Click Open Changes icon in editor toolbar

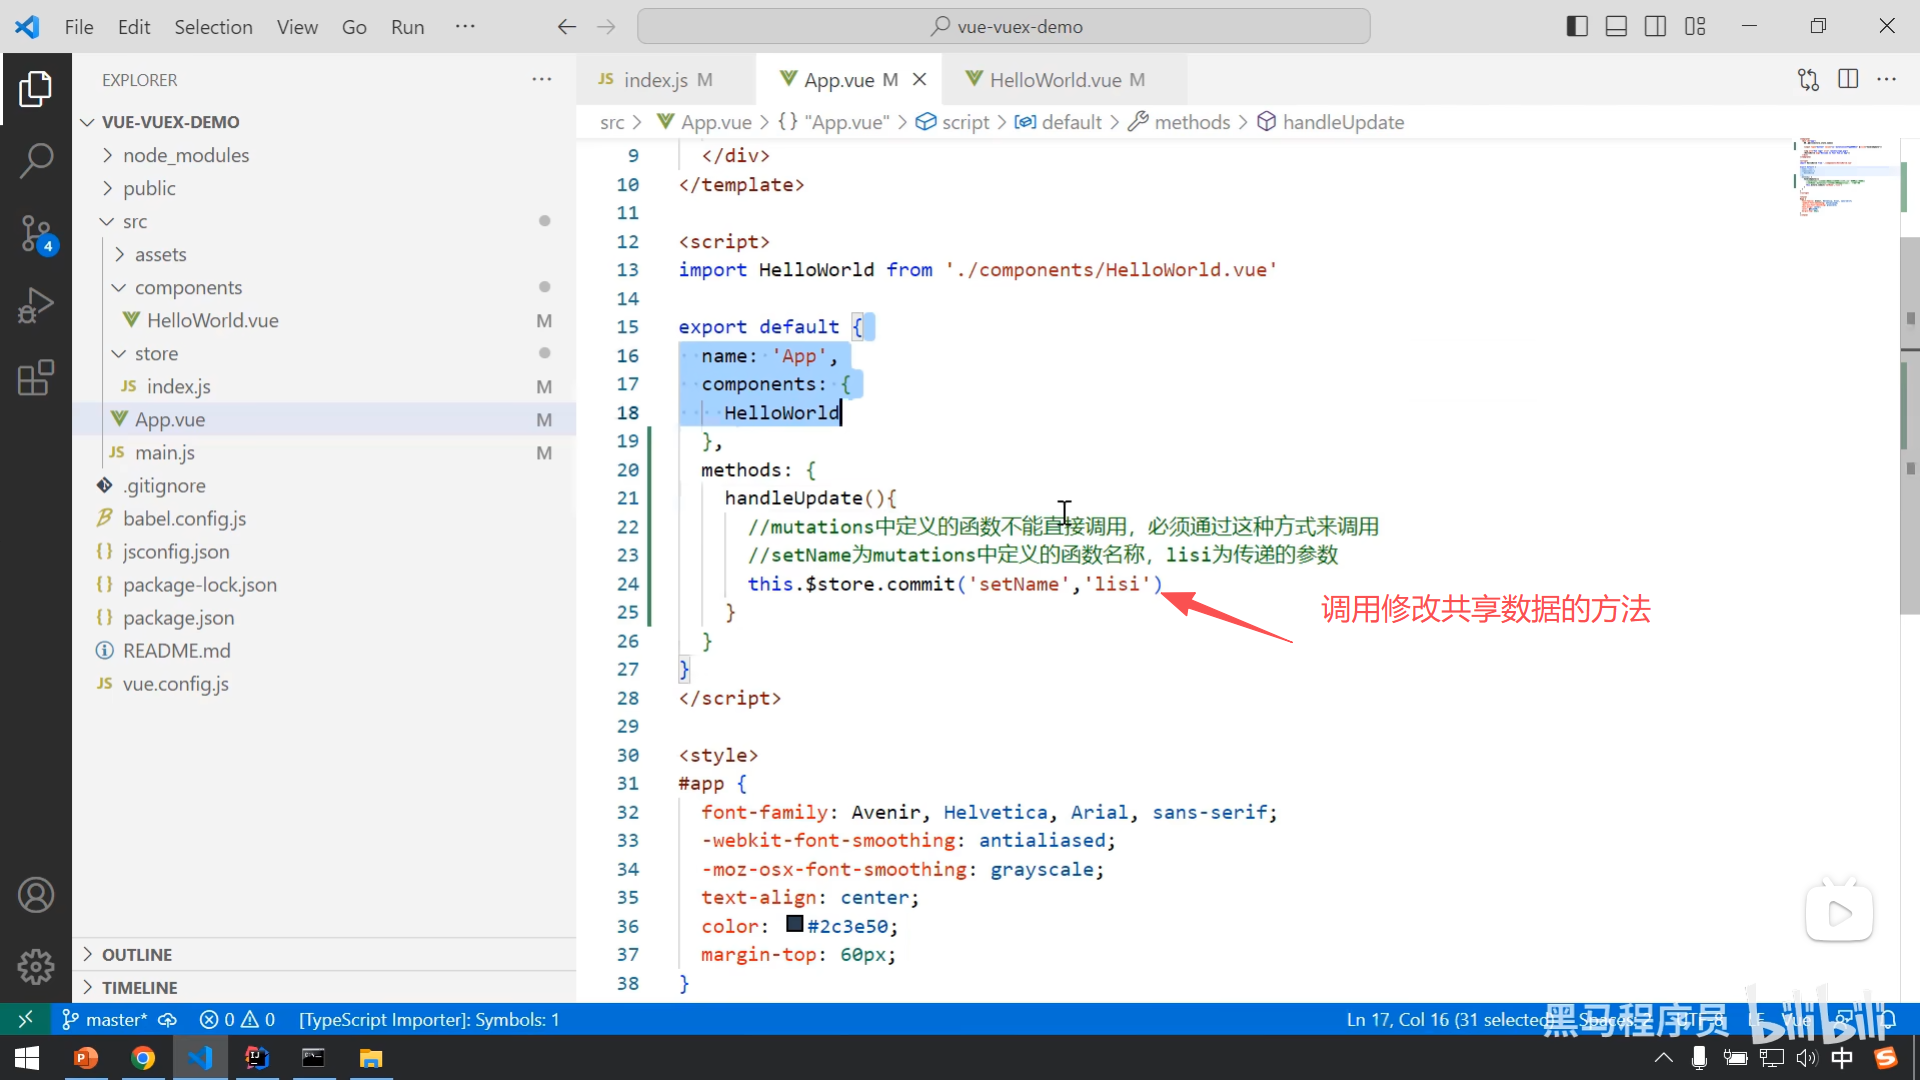point(1808,80)
